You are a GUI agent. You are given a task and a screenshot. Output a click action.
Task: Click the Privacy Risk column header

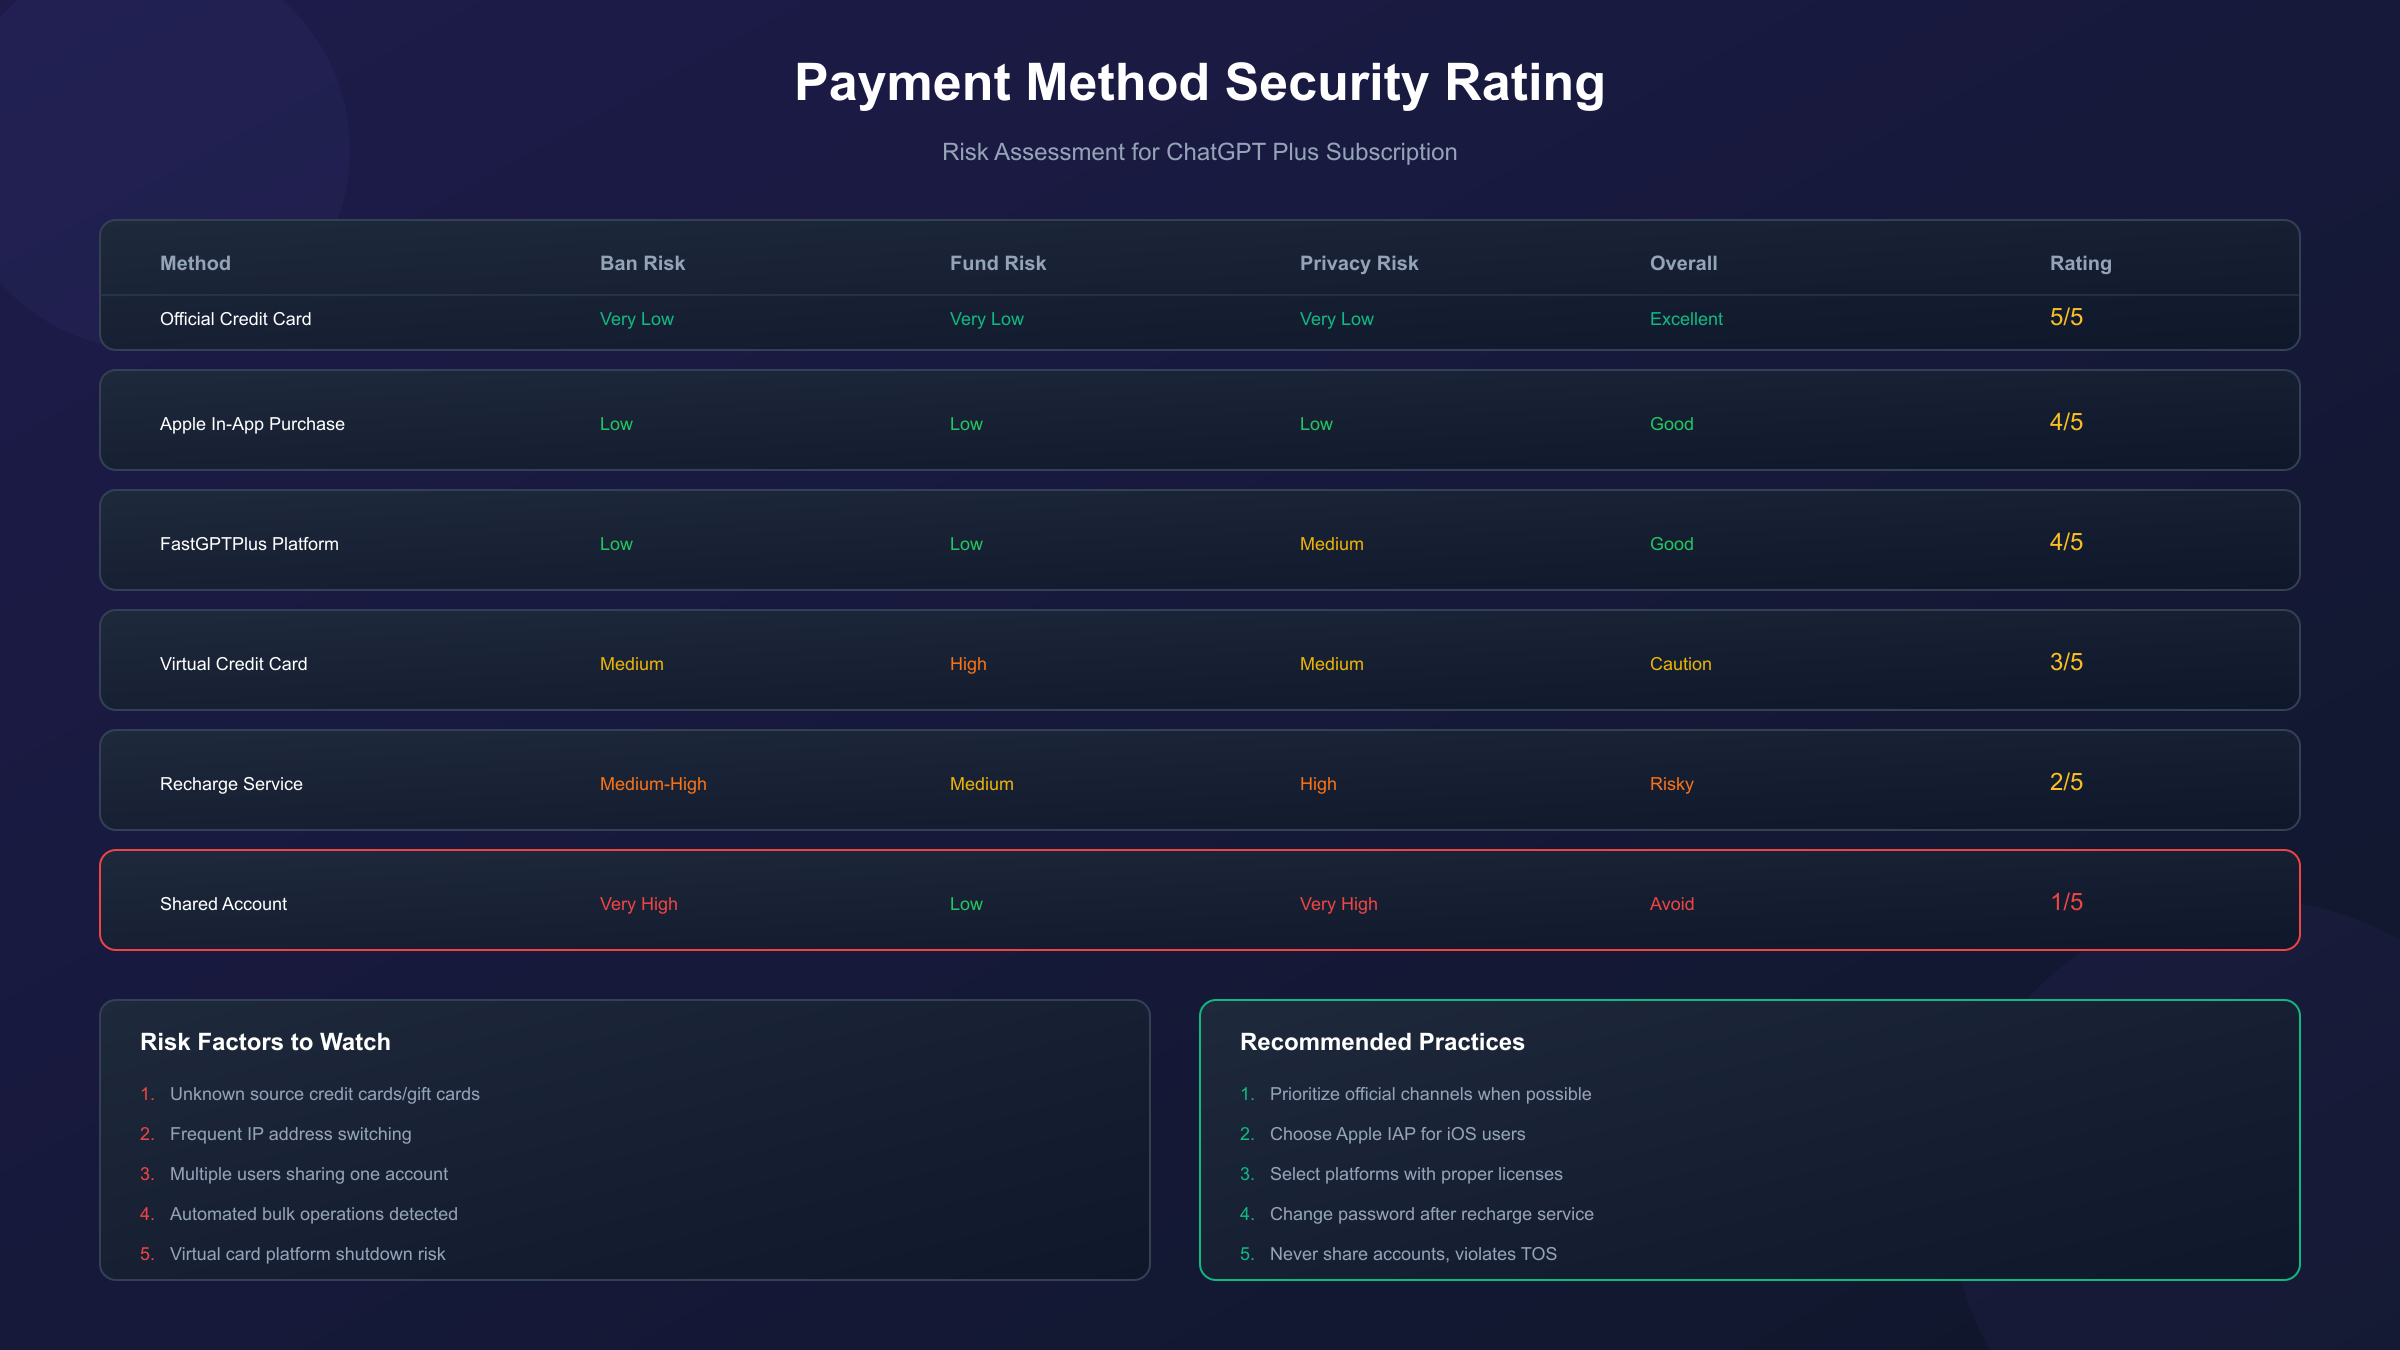[x=1358, y=263]
